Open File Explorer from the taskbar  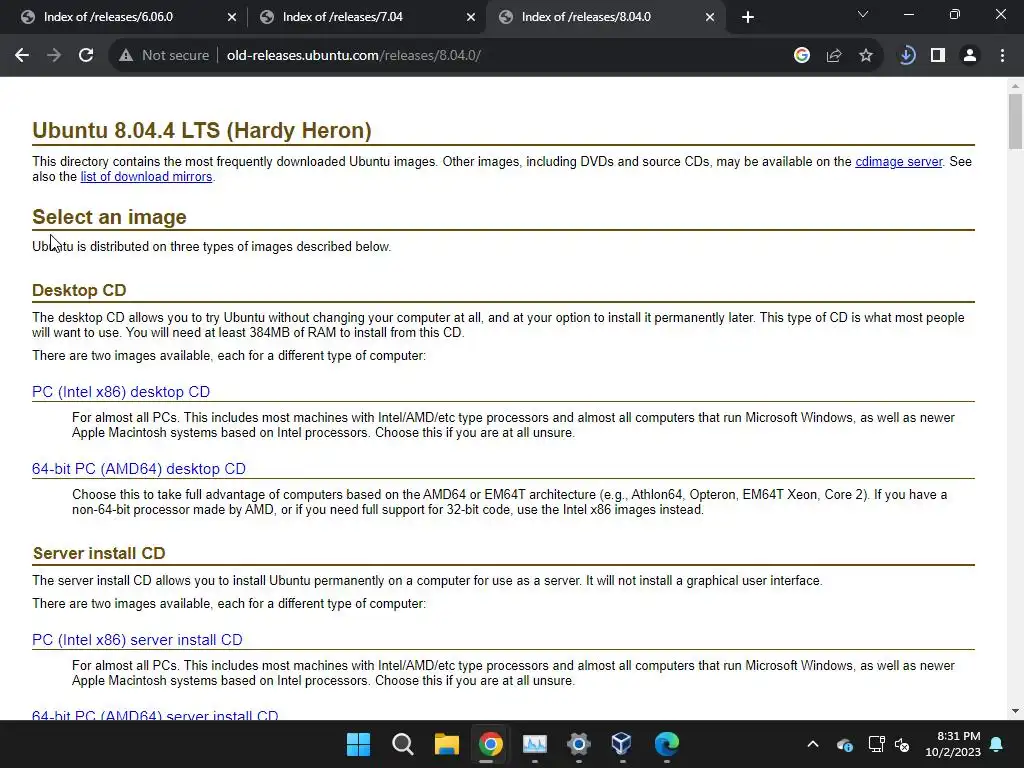click(447, 744)
